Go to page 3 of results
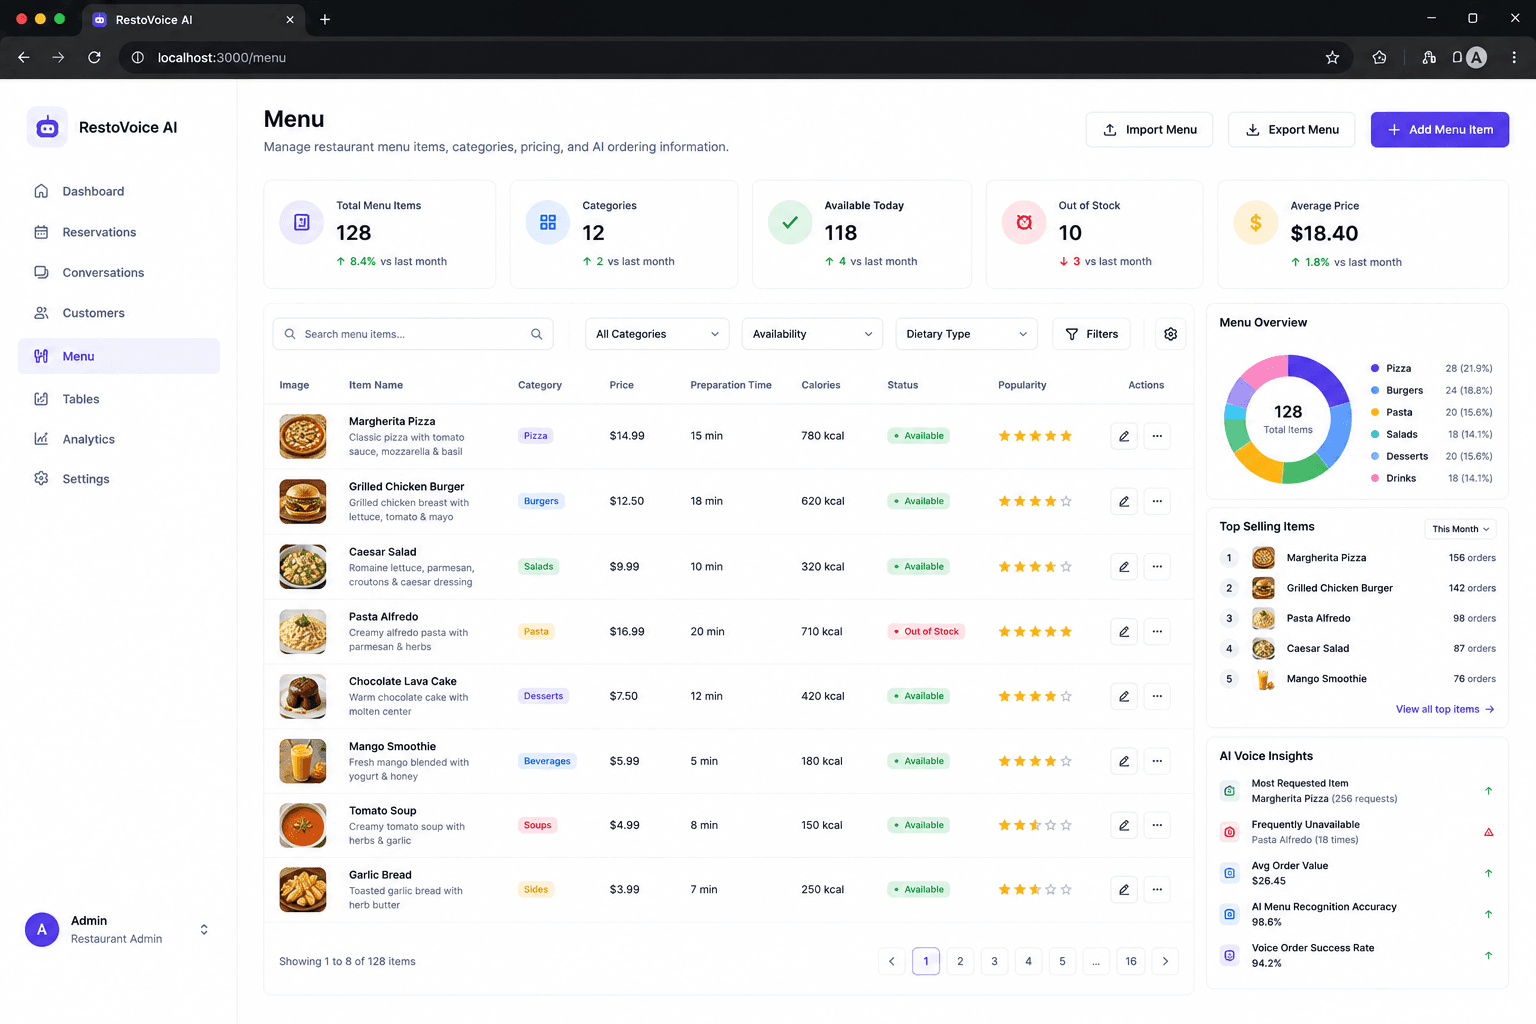 [994, 961]
